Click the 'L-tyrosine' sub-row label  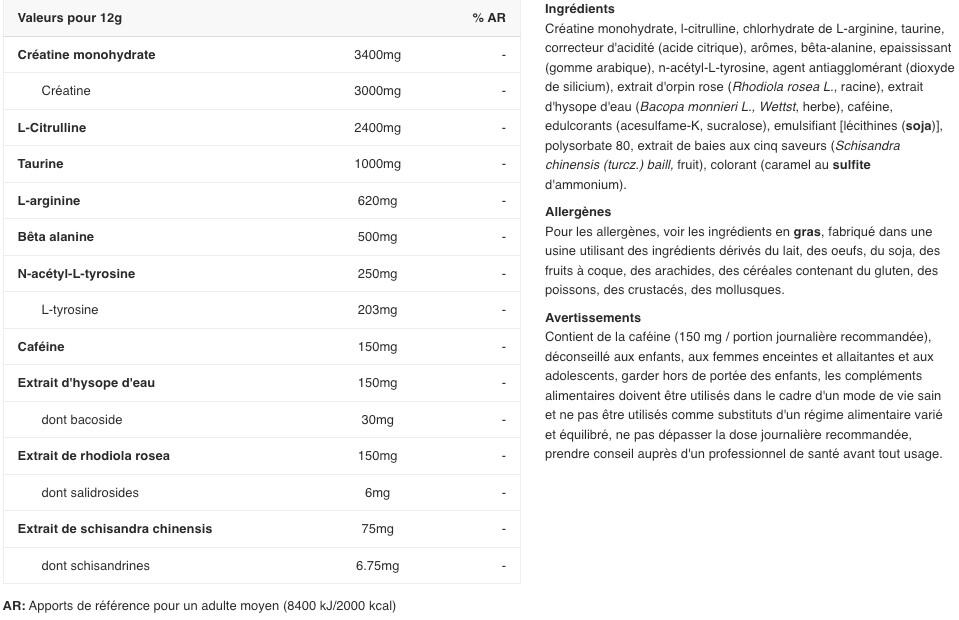70,310
